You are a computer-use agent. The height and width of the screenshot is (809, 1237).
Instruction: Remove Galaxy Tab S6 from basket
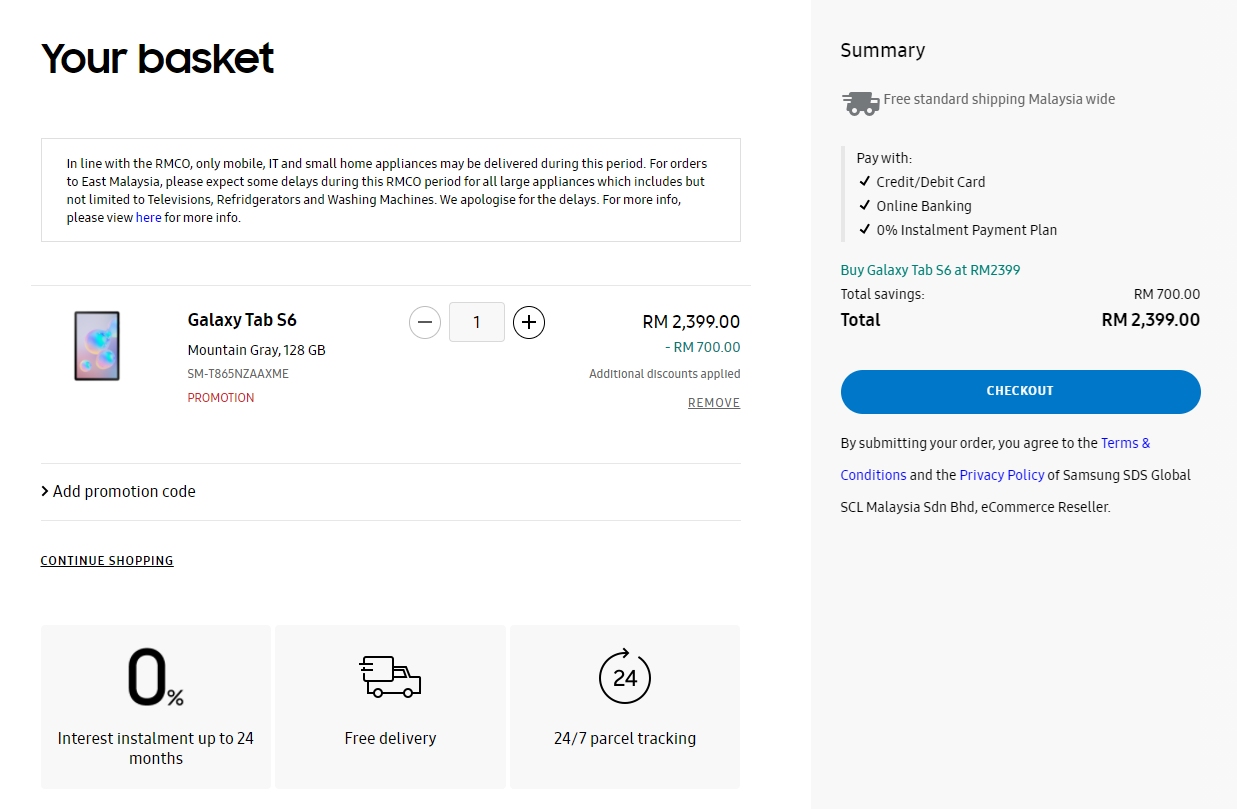click(714, 403)
